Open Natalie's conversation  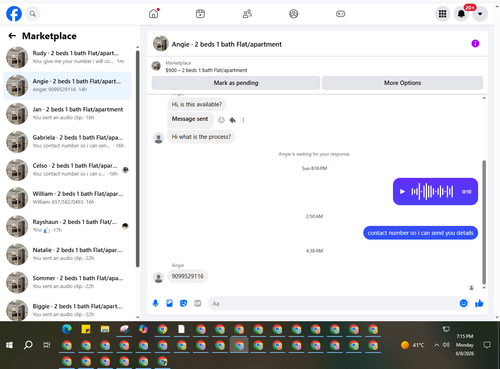pyautogui.click(x=67, y=254)
